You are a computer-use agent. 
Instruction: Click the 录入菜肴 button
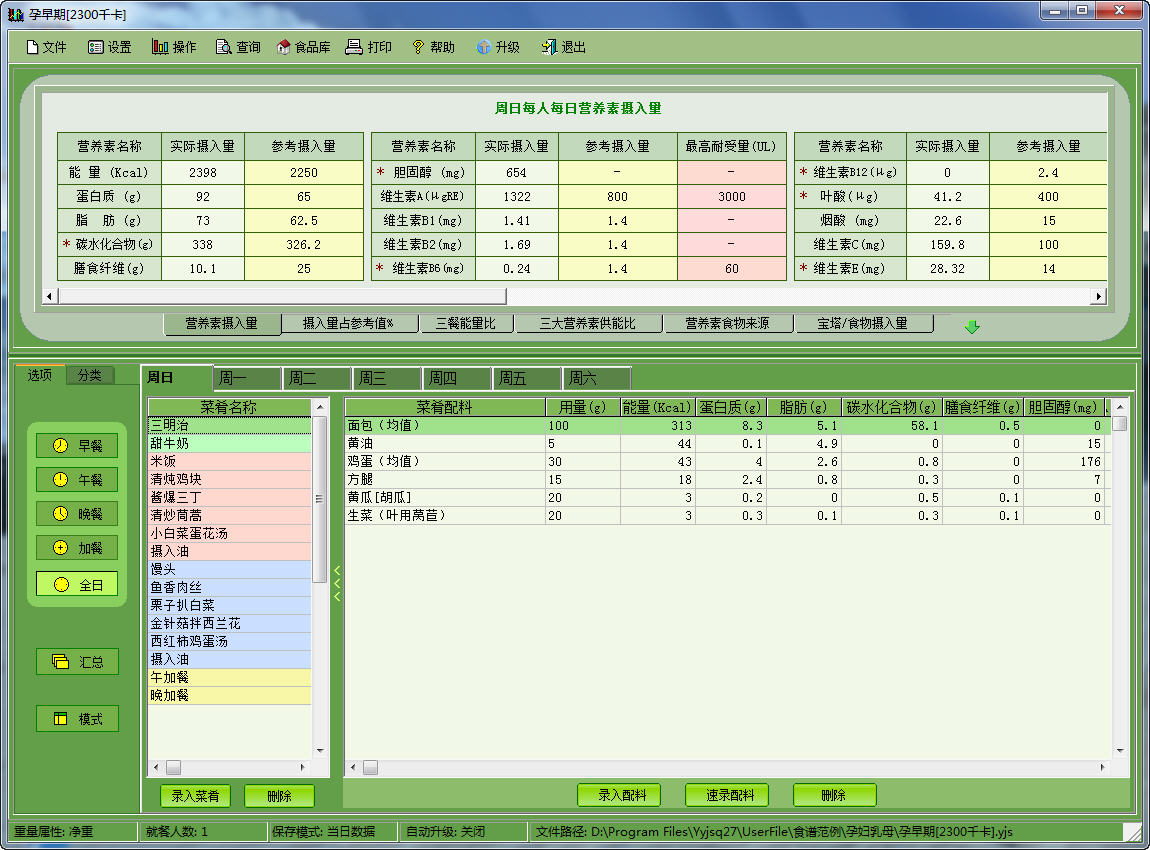(196, 796)
